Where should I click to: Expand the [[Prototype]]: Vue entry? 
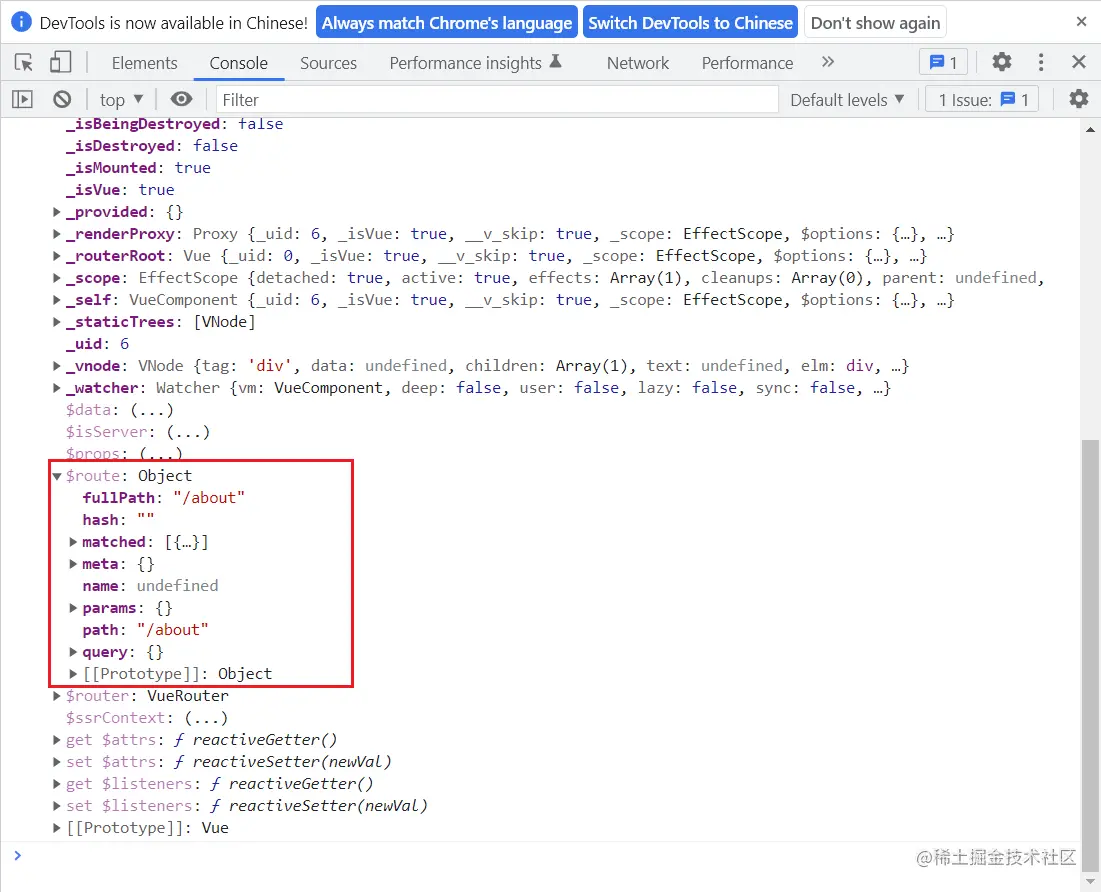57,827
